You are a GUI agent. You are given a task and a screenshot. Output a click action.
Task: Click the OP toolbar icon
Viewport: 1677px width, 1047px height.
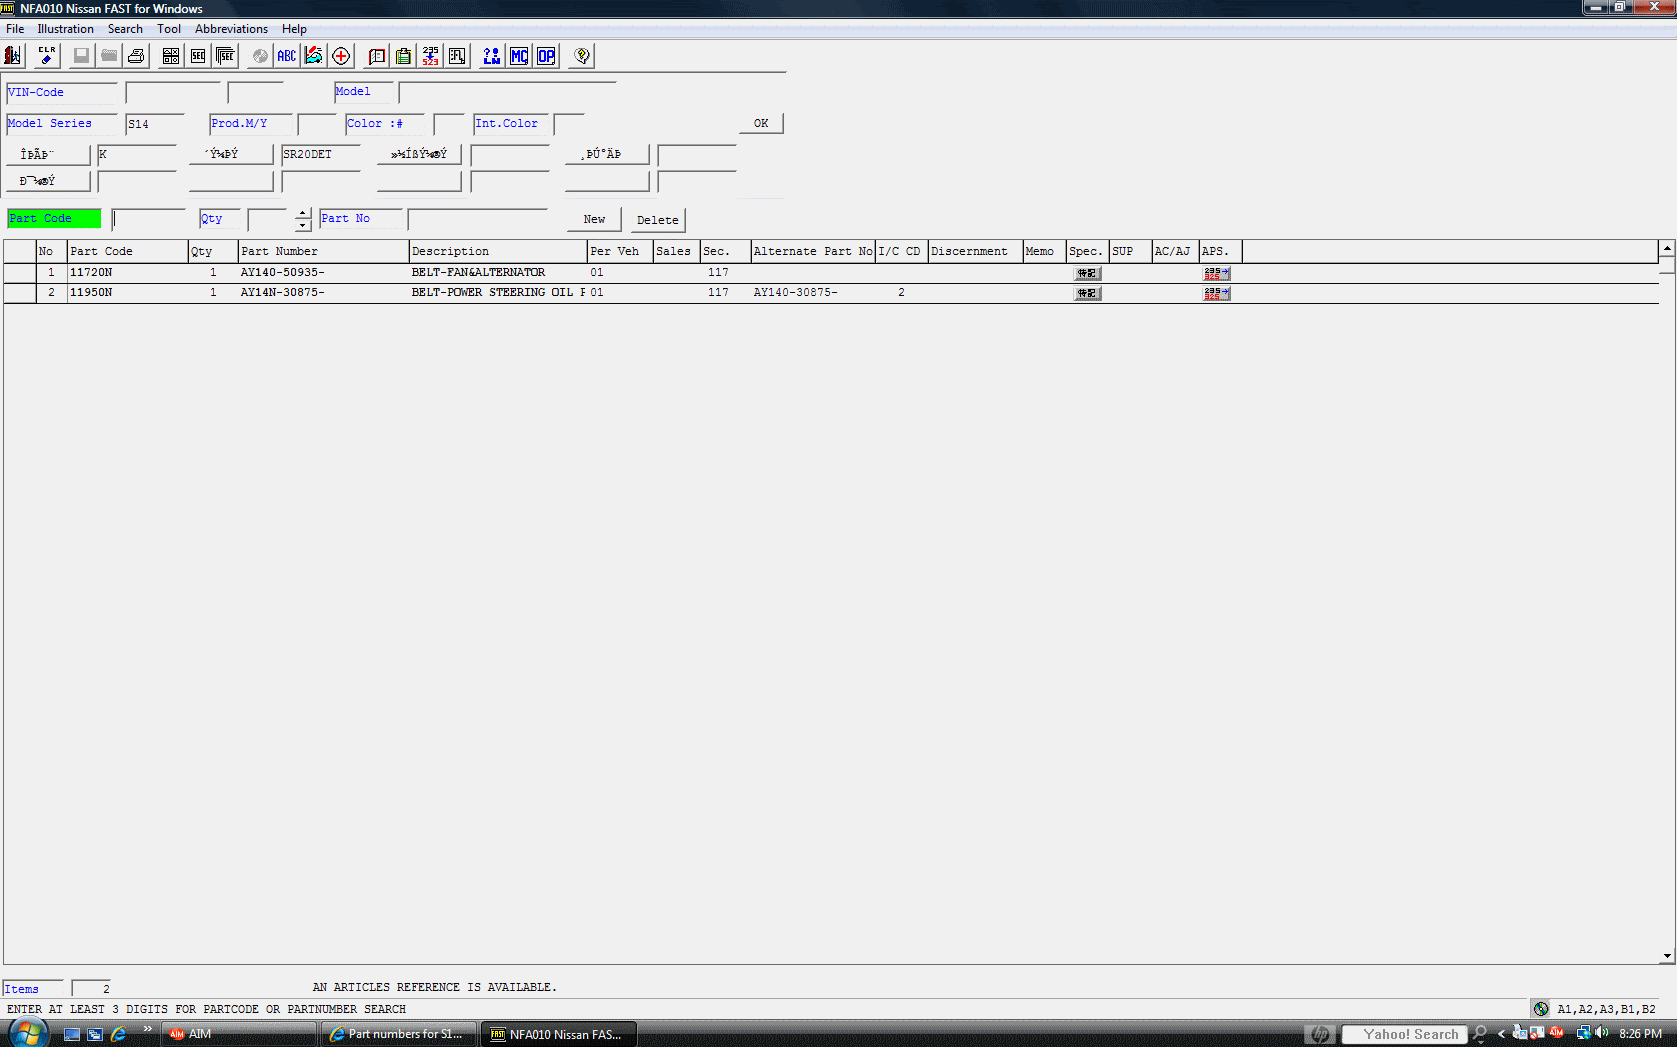(x=546, y=56)
